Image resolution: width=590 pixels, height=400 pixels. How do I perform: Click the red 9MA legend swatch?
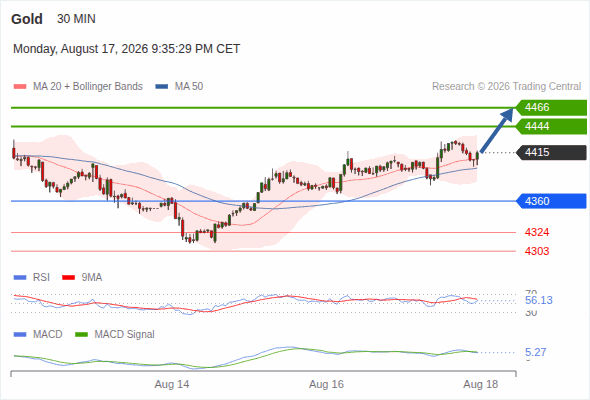[68, 278]
